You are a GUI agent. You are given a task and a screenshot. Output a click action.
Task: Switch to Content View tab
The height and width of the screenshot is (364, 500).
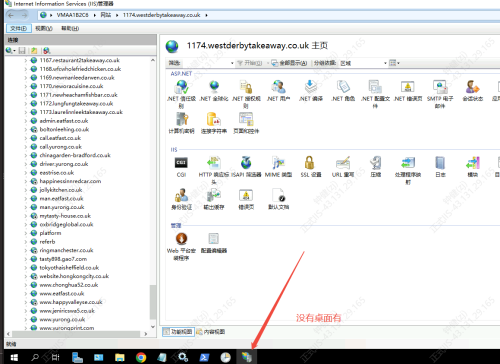point(211,332)
